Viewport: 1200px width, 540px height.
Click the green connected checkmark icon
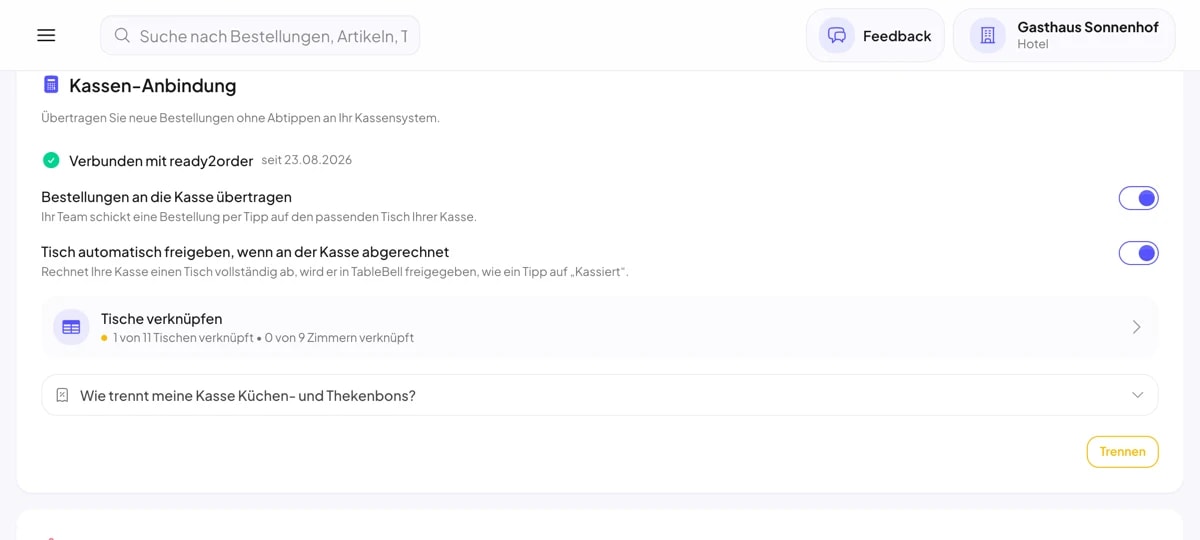tap(51, 160)
